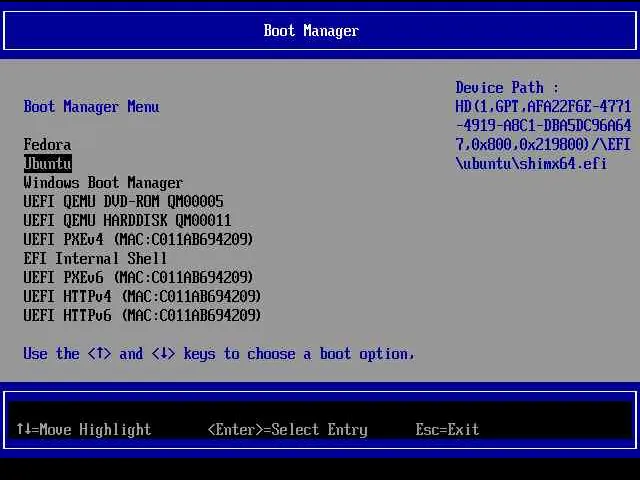Viewport: 640px width, 480px height.
Task: Click the Device Path label
Action: 507,88
